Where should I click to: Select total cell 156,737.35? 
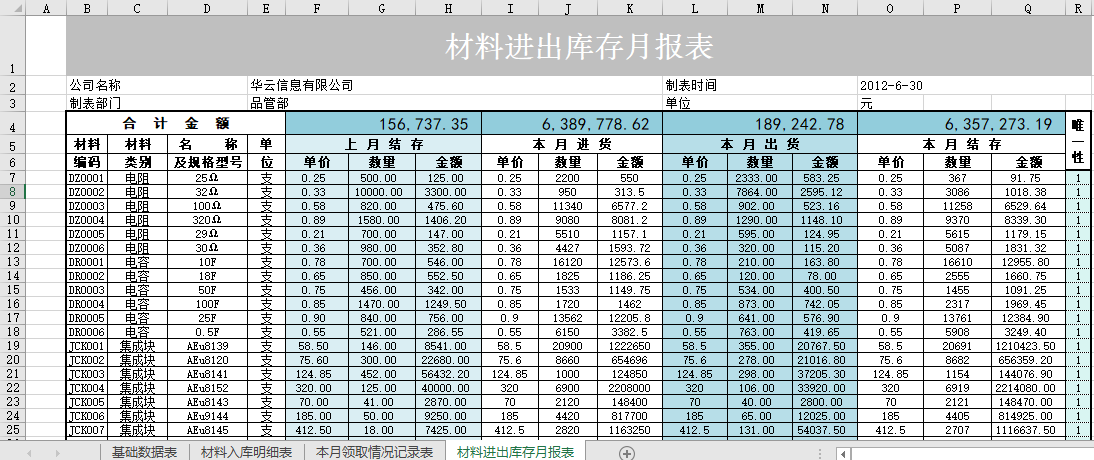[383, 124]
